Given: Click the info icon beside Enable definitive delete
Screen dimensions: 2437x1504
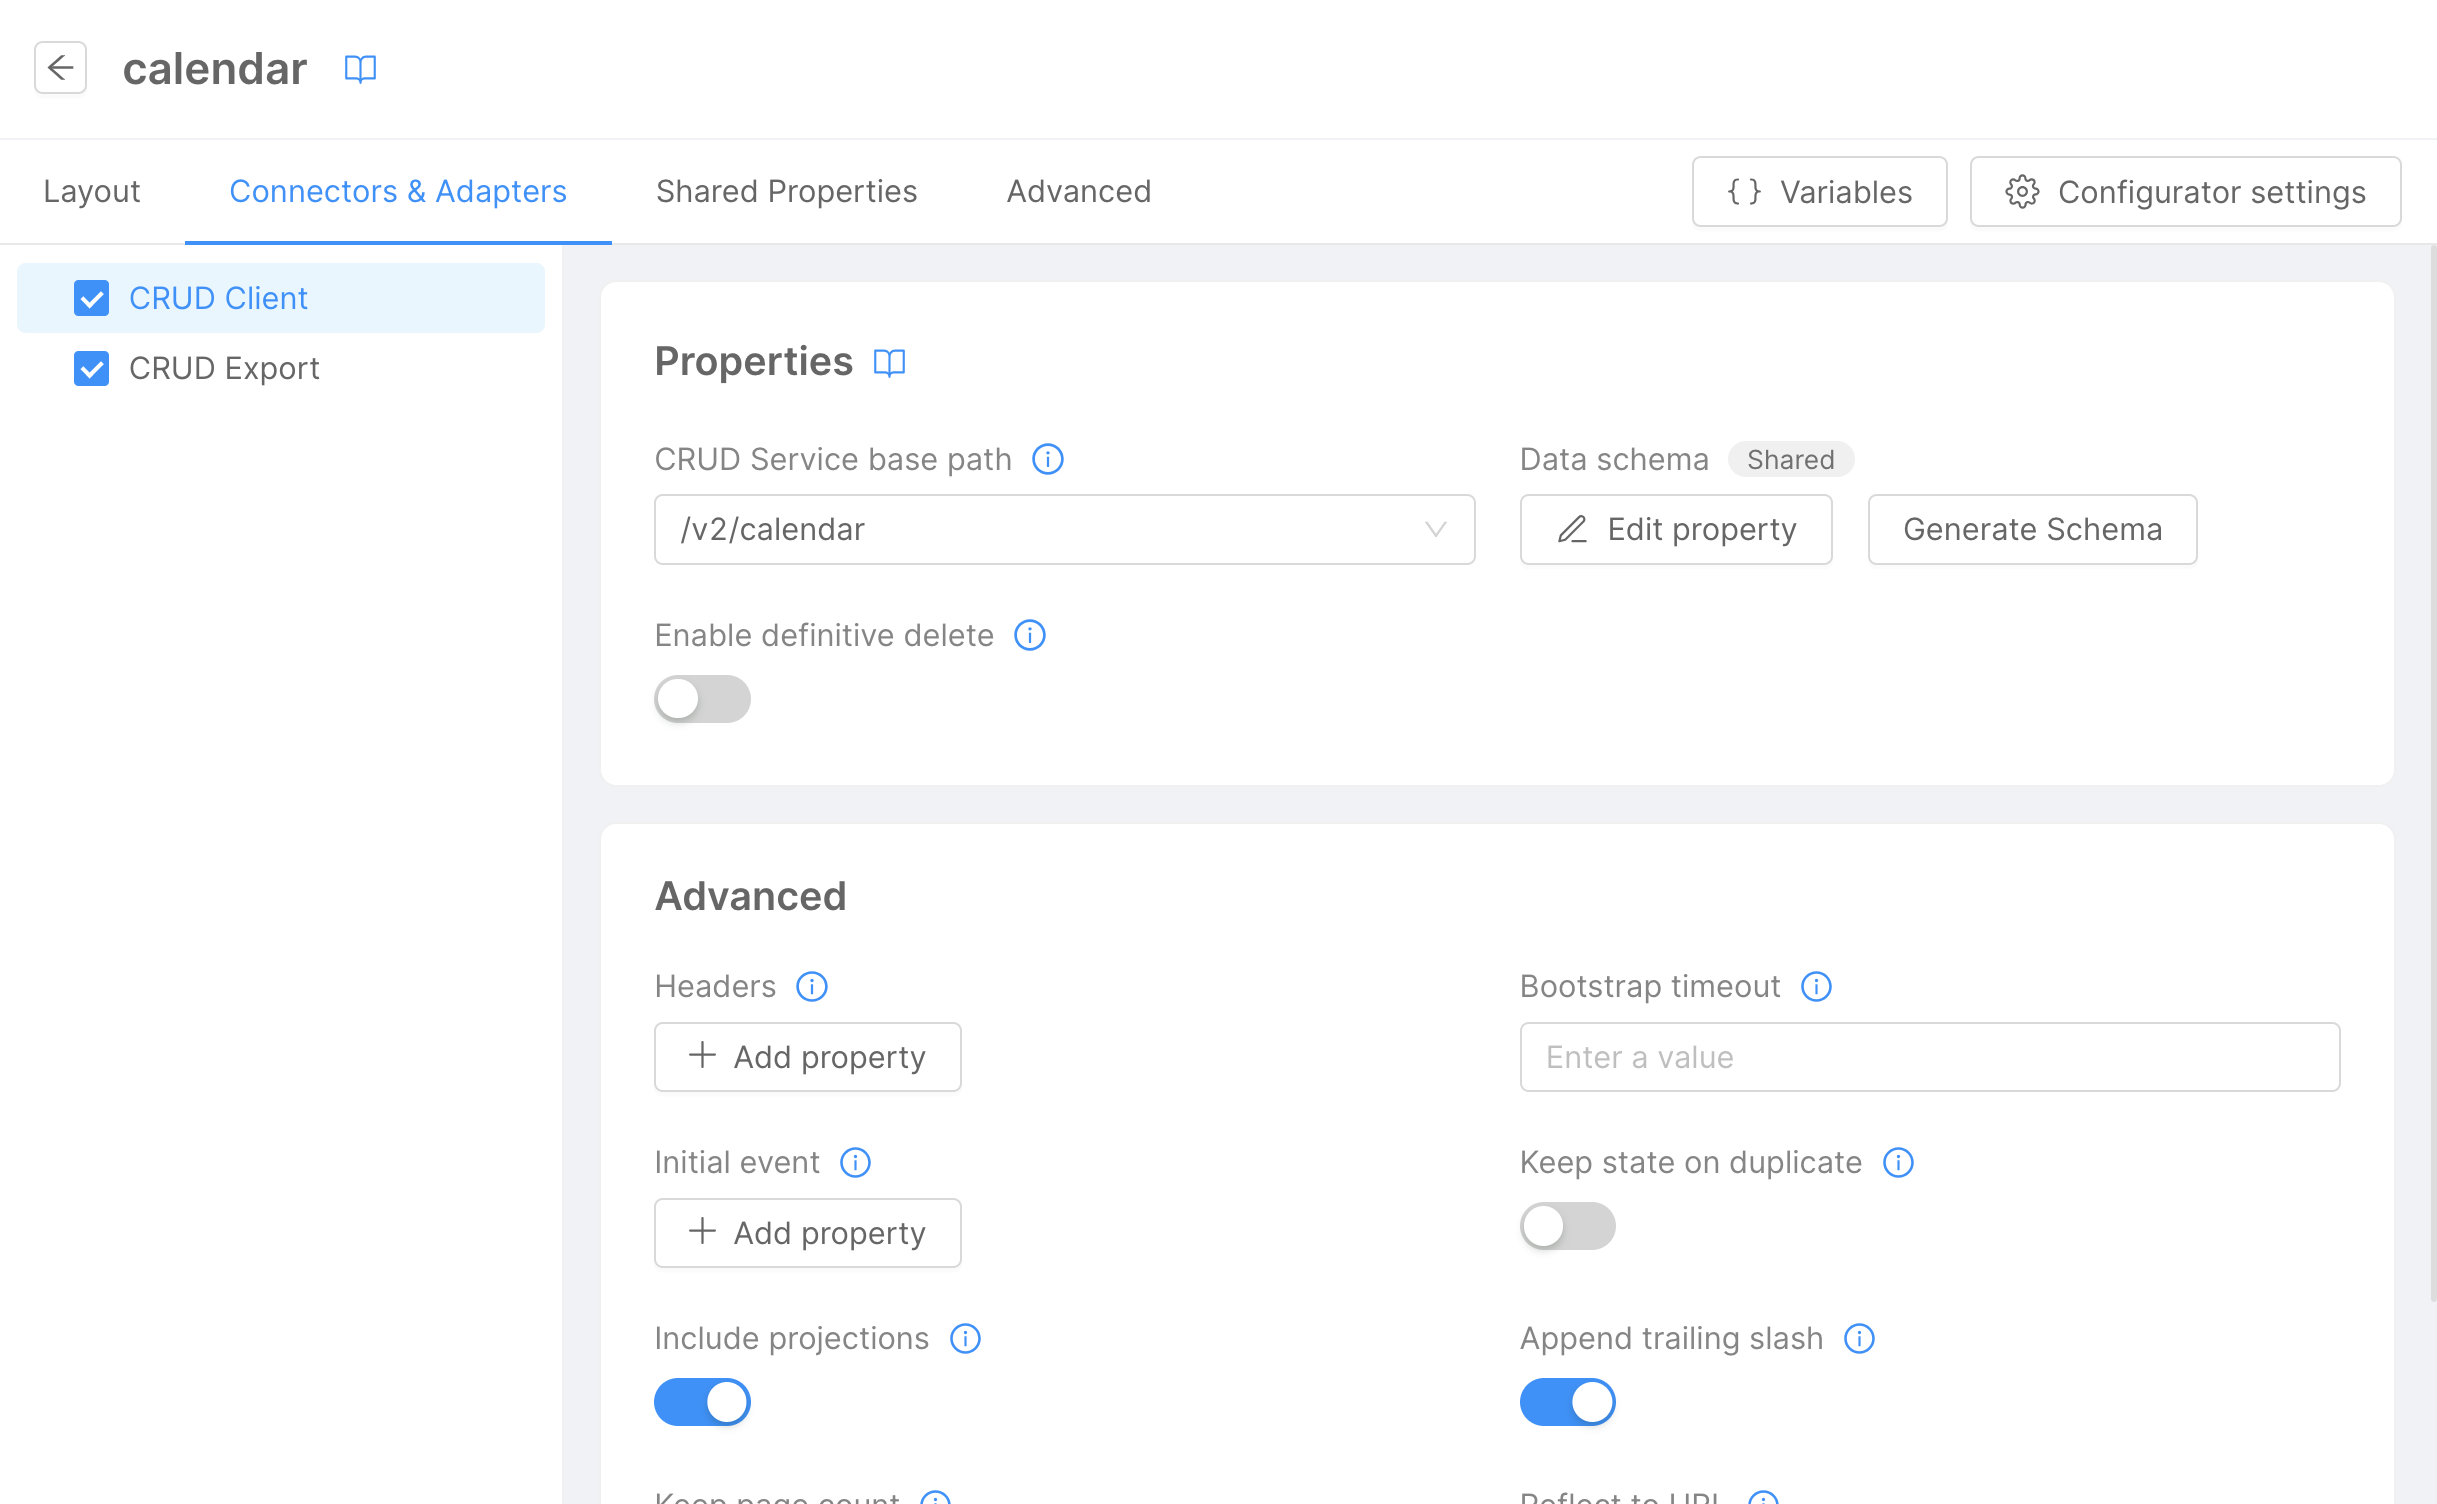Looking at the screenshot, I should pos(1029,635).
